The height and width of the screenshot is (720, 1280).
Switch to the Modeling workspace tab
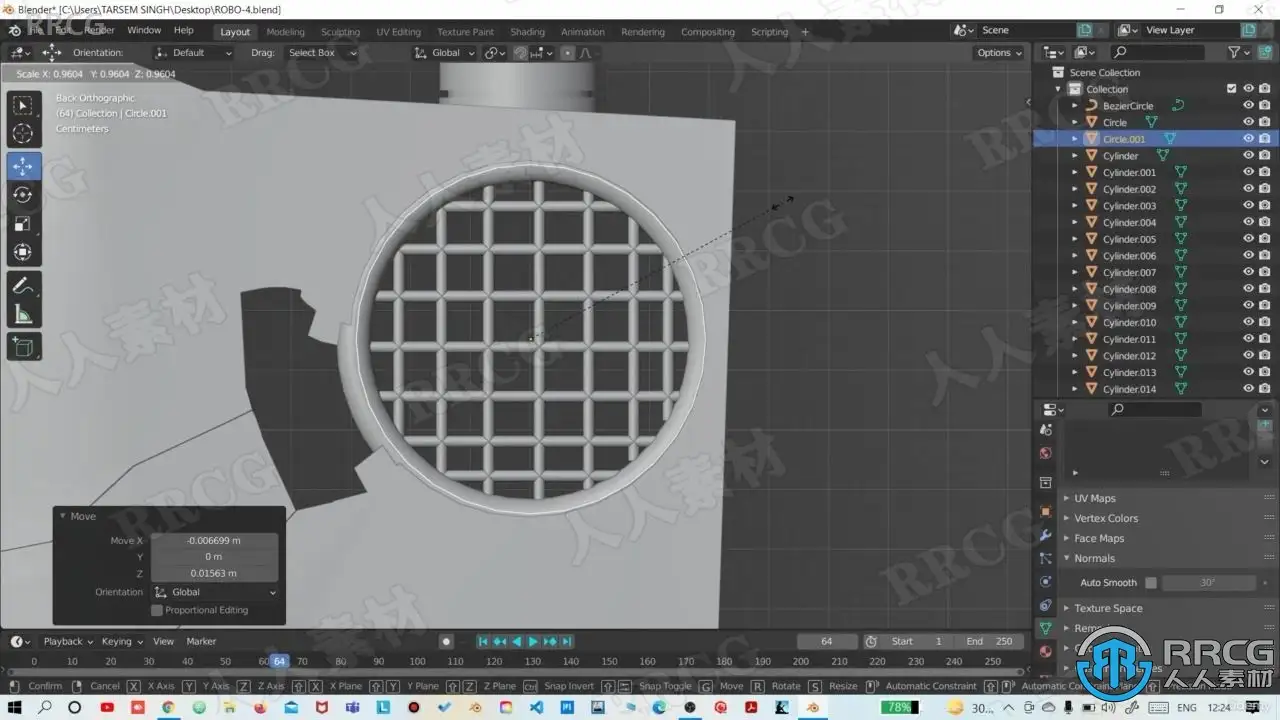(285, 32)
